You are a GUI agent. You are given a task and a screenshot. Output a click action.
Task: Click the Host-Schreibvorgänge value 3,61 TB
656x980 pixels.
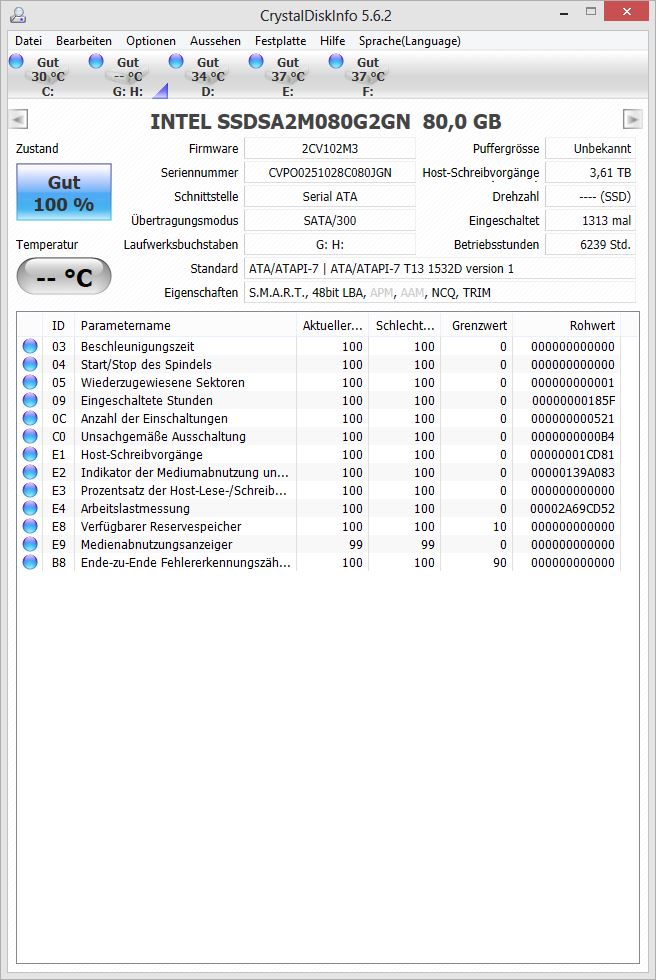click(590, 172)
